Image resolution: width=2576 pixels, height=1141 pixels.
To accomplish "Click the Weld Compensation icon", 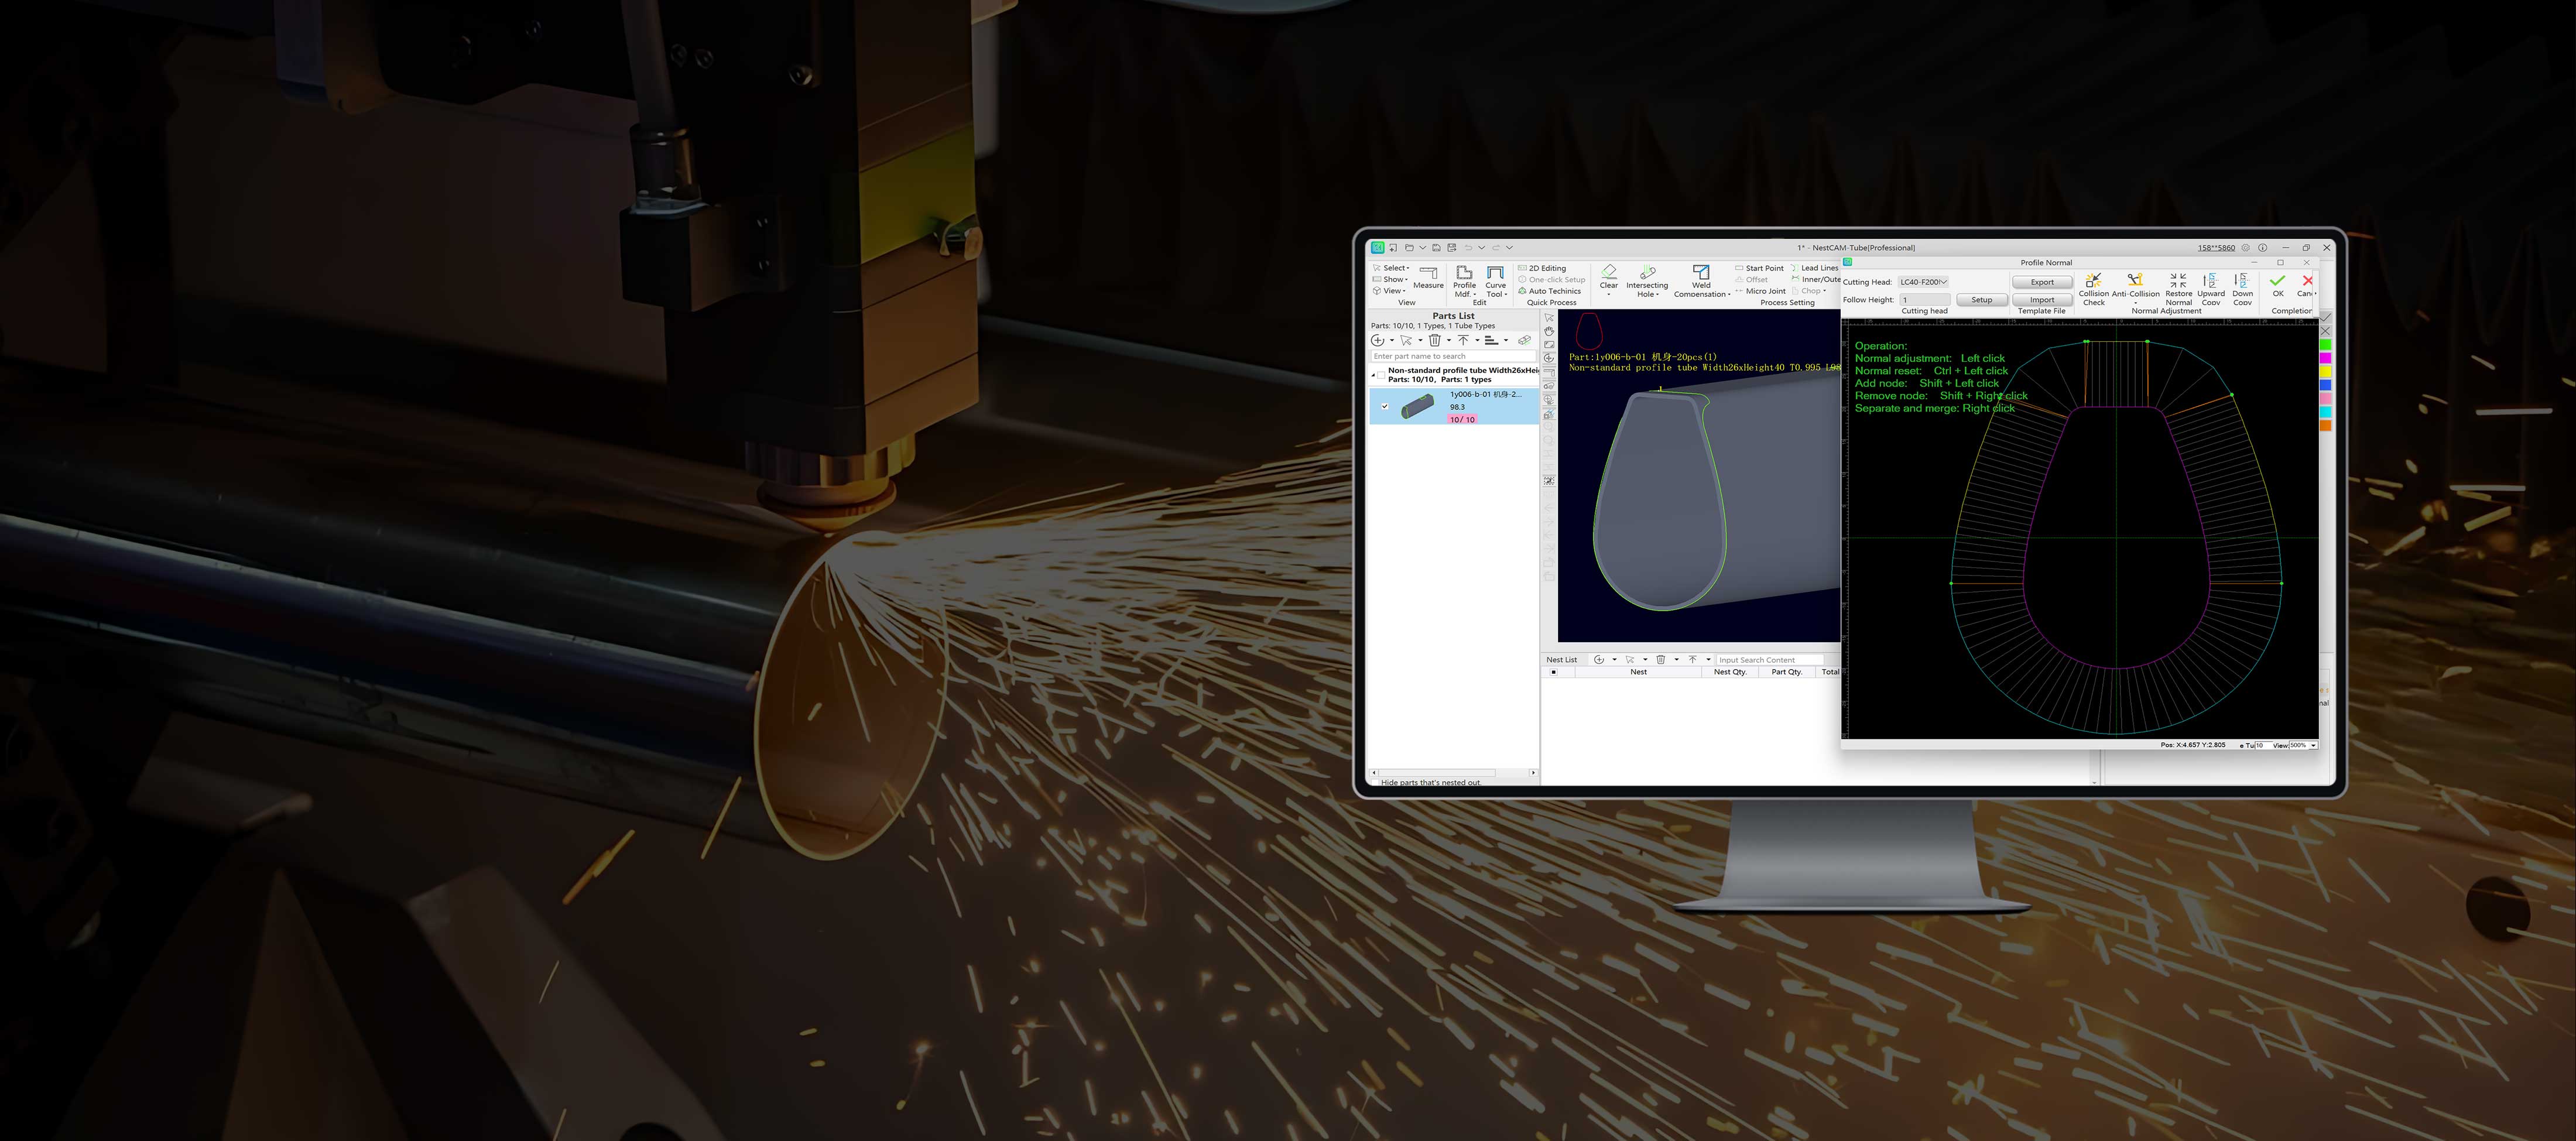I will click(1701, 272).
